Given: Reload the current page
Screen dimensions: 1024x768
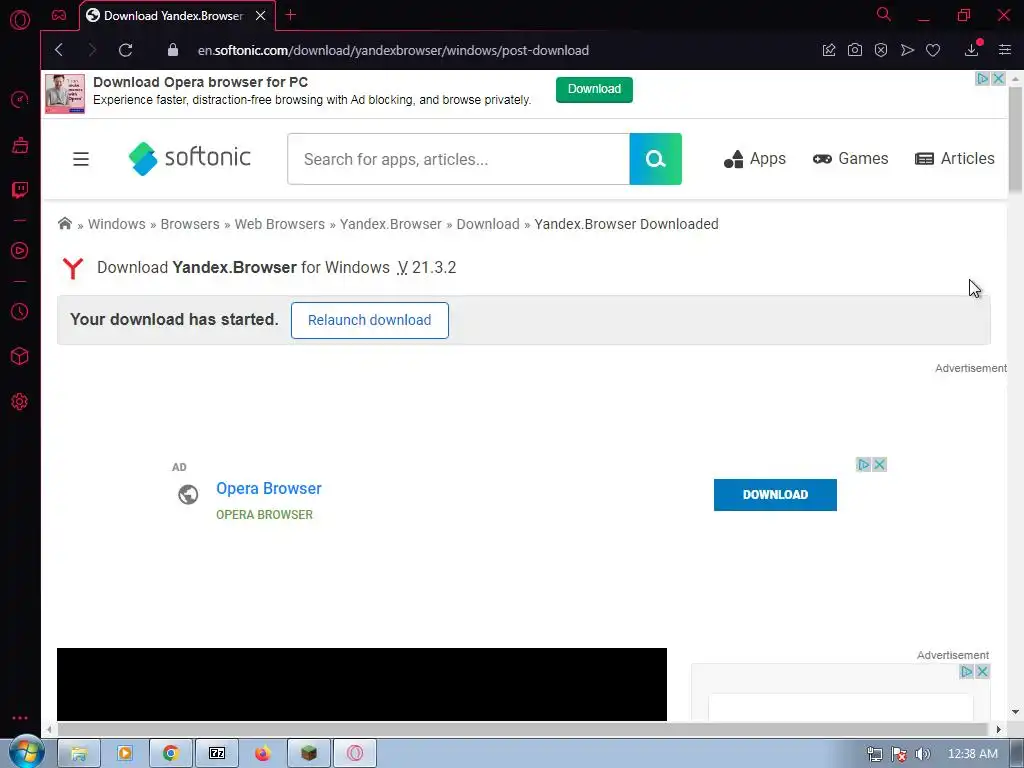Looking at the screenshot, I should pyautogui.click(x=125, y=50).
